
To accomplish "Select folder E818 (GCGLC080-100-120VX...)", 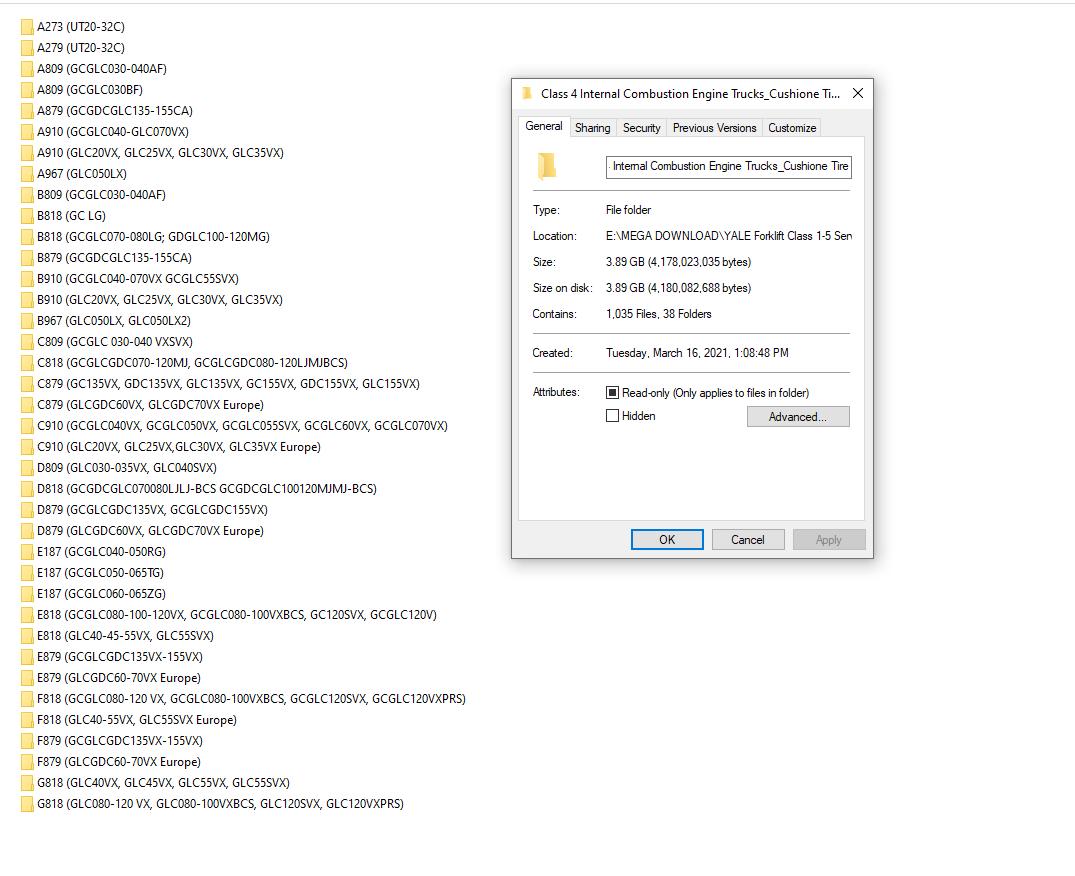I will pos(230,615).
